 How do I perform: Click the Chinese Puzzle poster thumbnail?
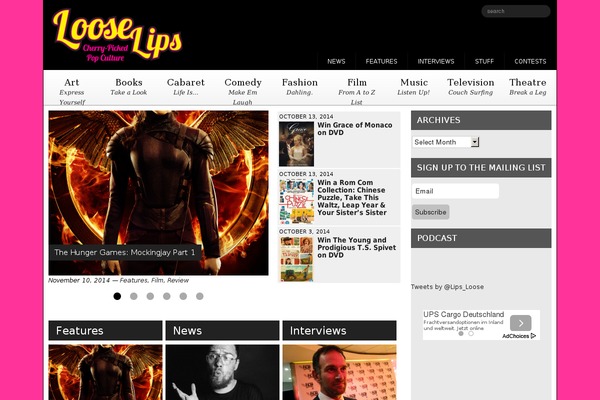(296, 201)
